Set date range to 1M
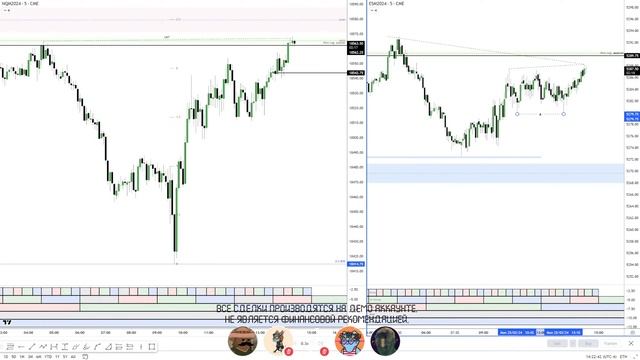640x360 pixels. [x=22, y=357]
